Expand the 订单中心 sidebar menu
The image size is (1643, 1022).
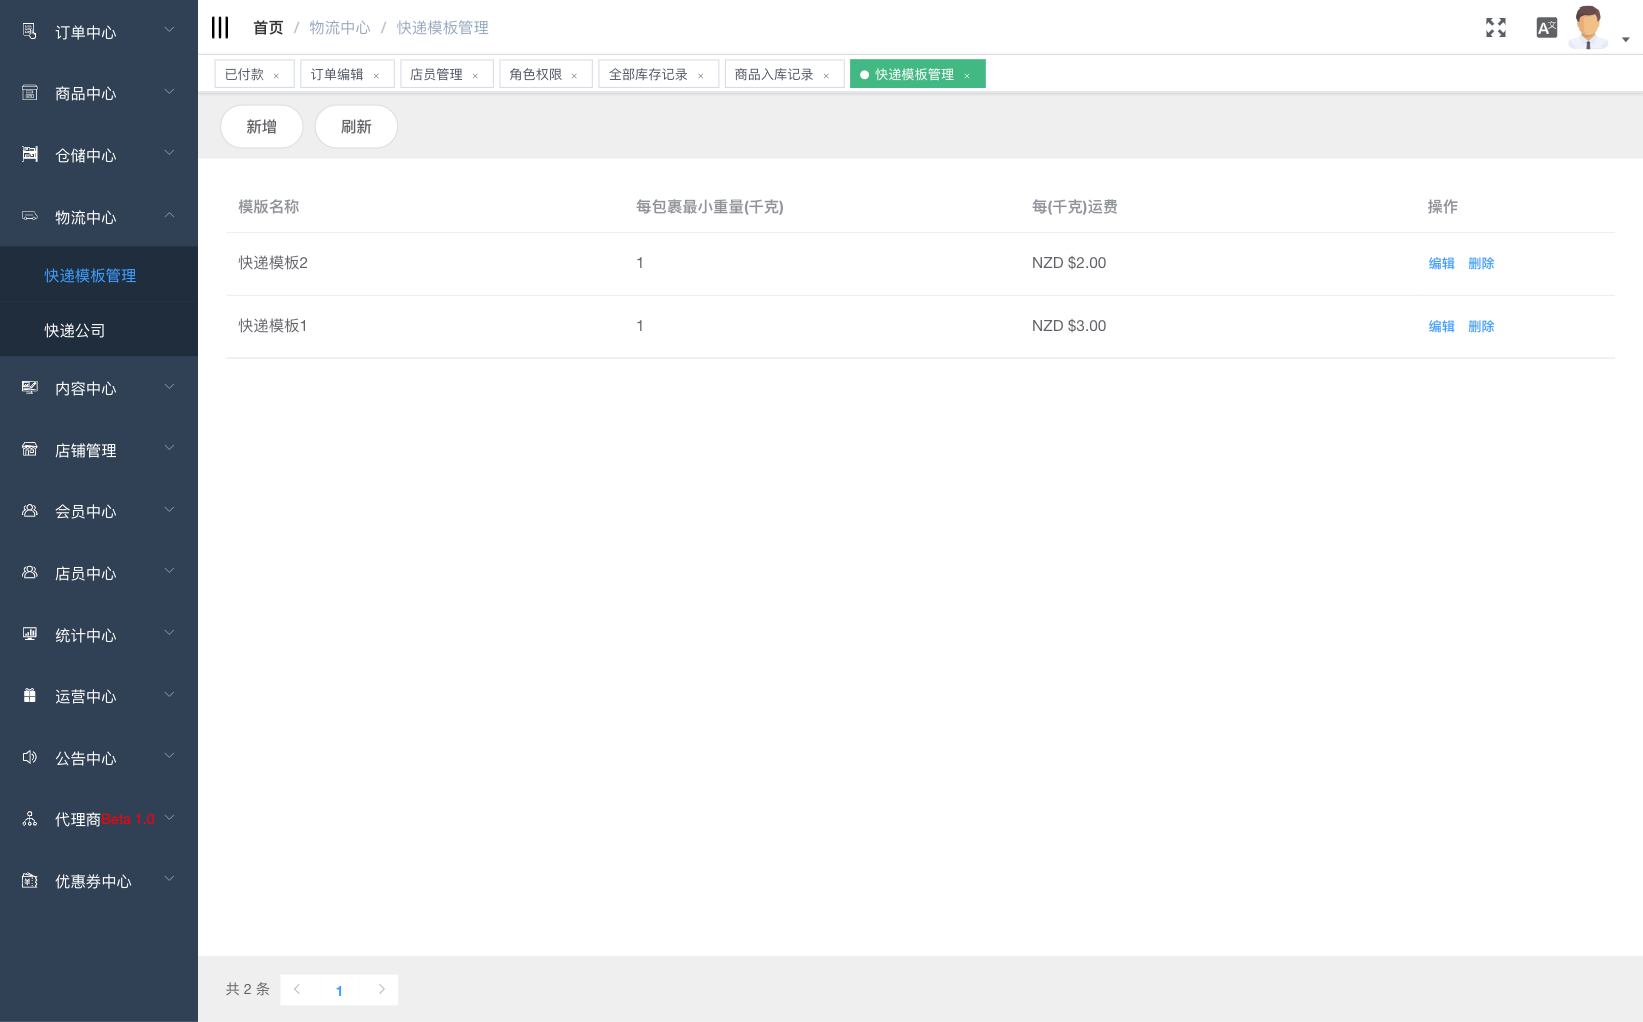point(98,32)
